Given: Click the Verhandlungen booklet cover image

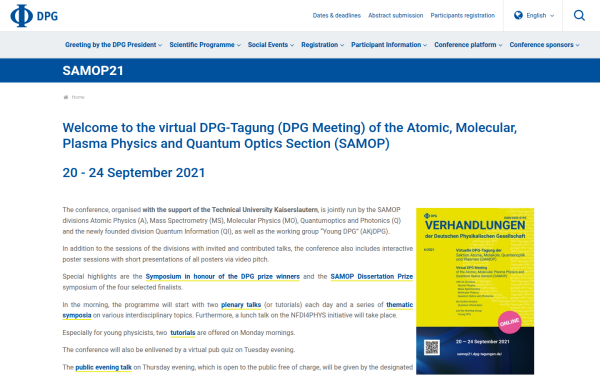Looking at the screenshot, I should pos(475,291).
